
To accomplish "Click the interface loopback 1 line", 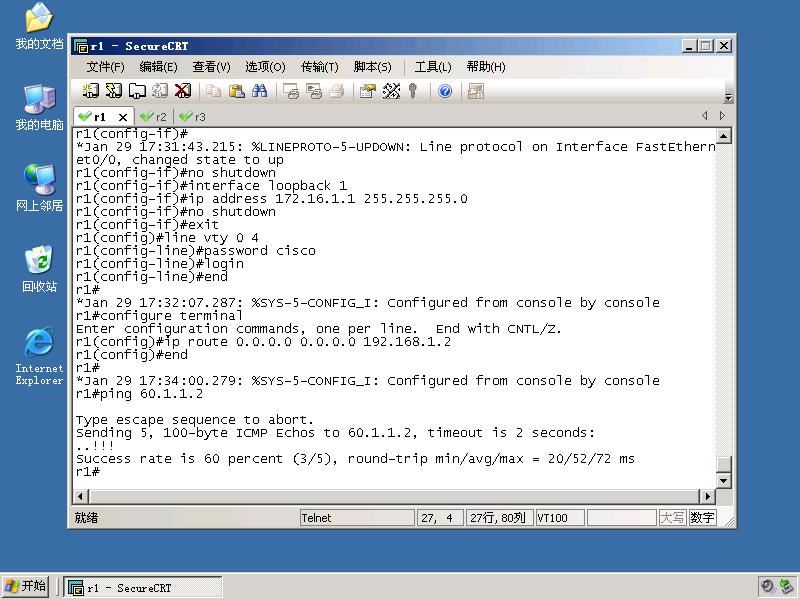I will (x=211, y=186).
